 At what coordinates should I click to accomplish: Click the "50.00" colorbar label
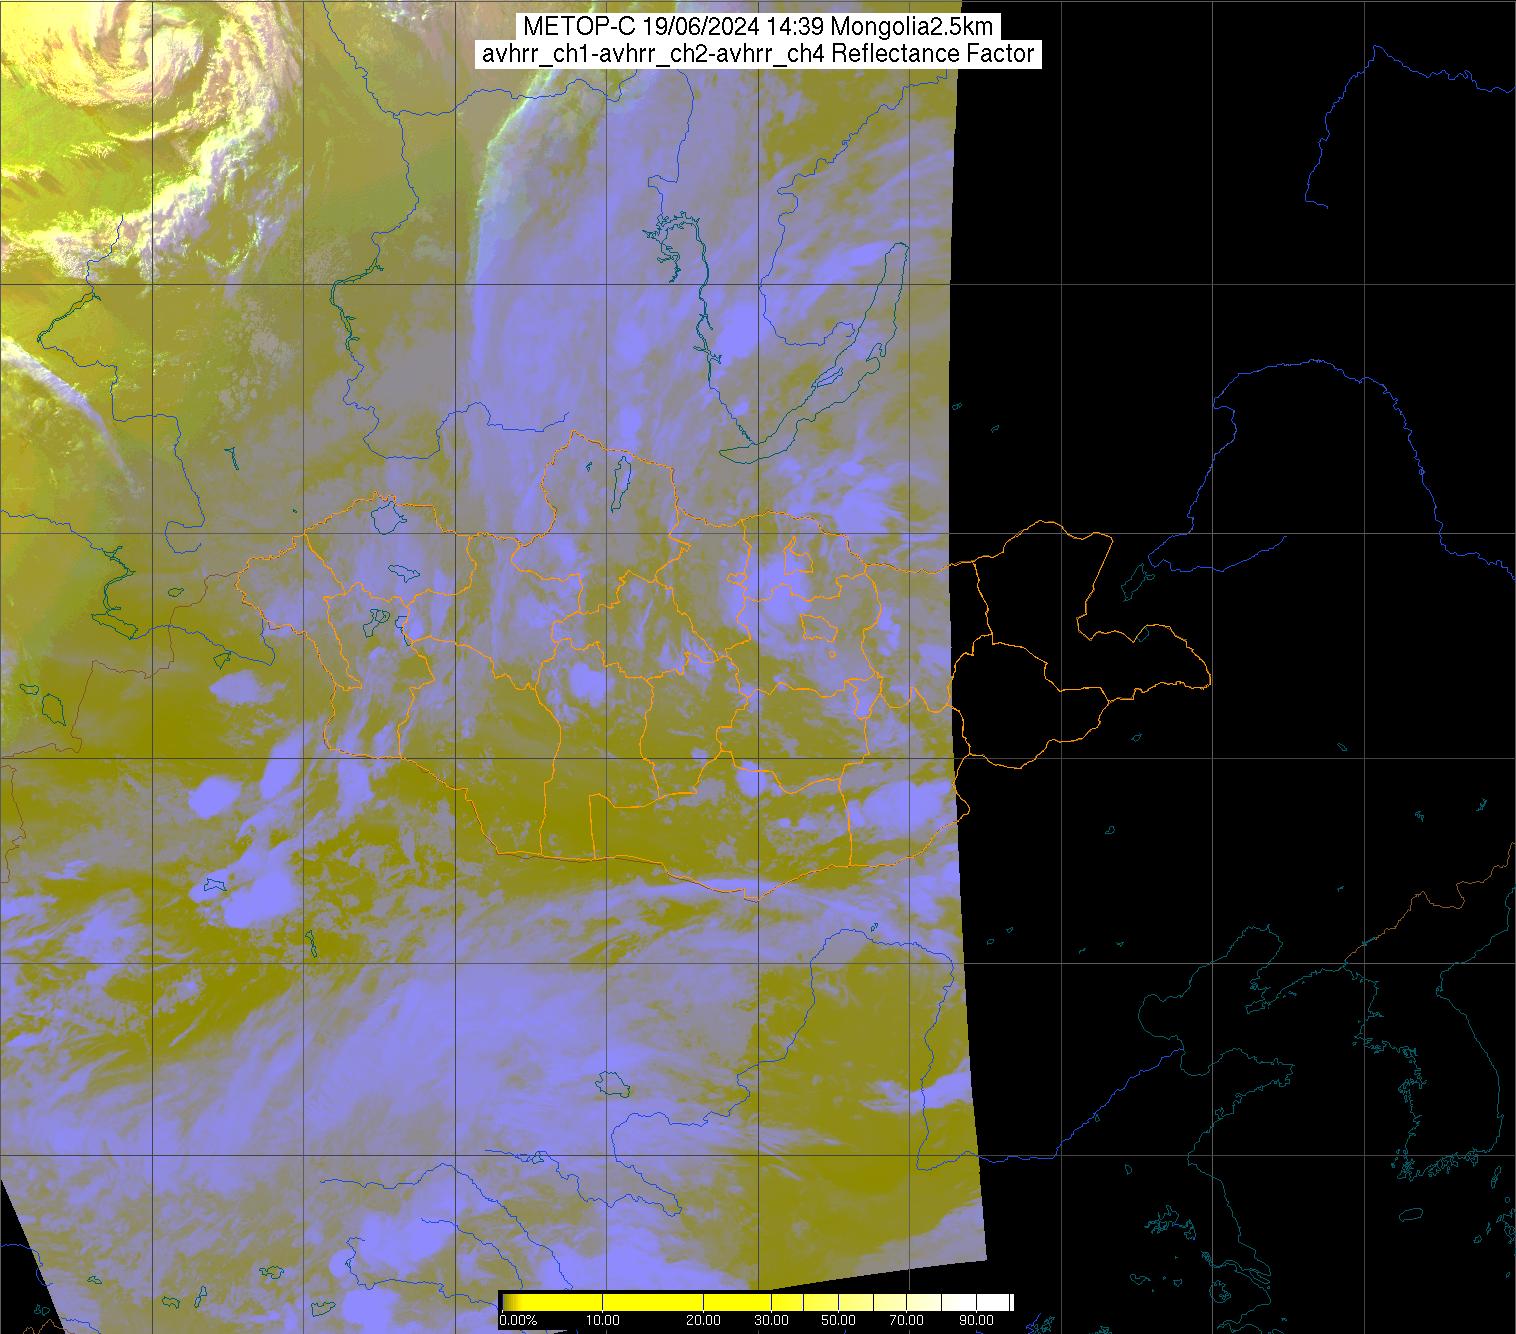(838, 1320)
